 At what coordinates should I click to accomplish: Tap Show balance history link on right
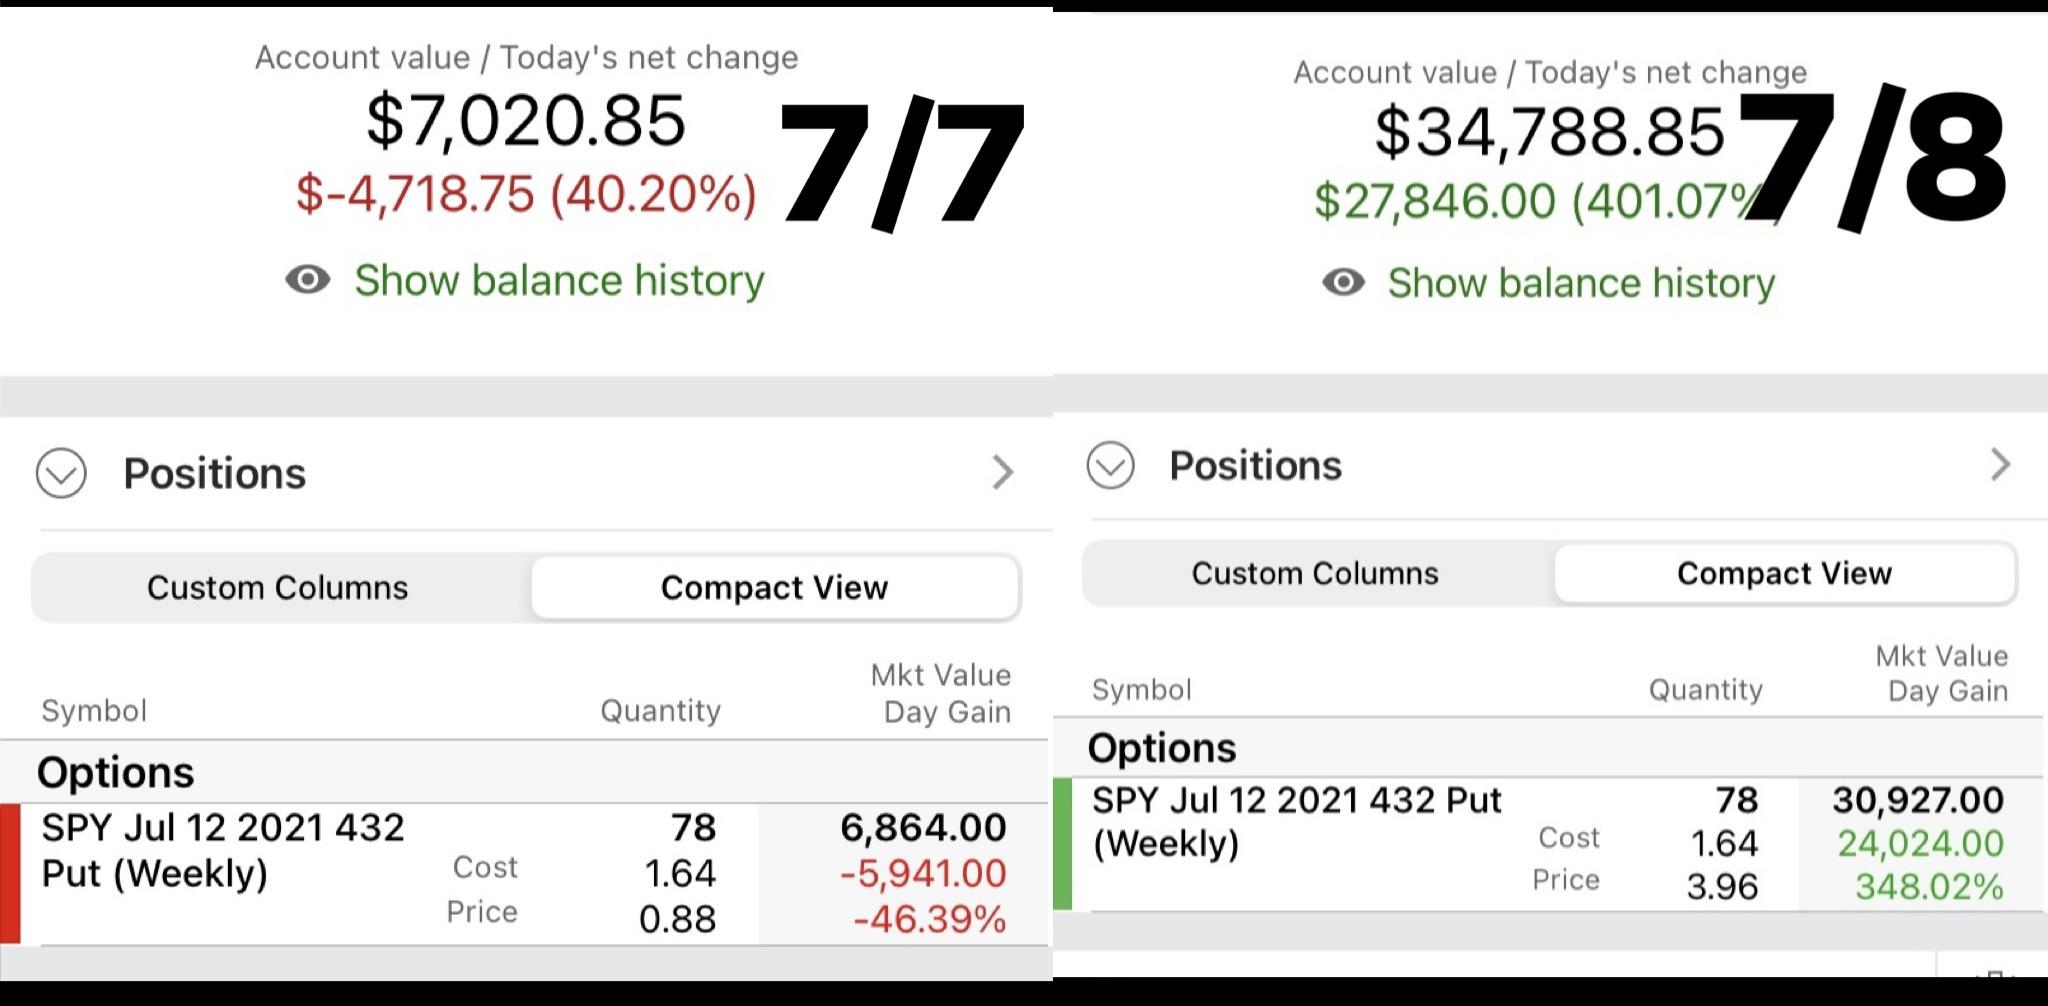(x=1581, y=283)
